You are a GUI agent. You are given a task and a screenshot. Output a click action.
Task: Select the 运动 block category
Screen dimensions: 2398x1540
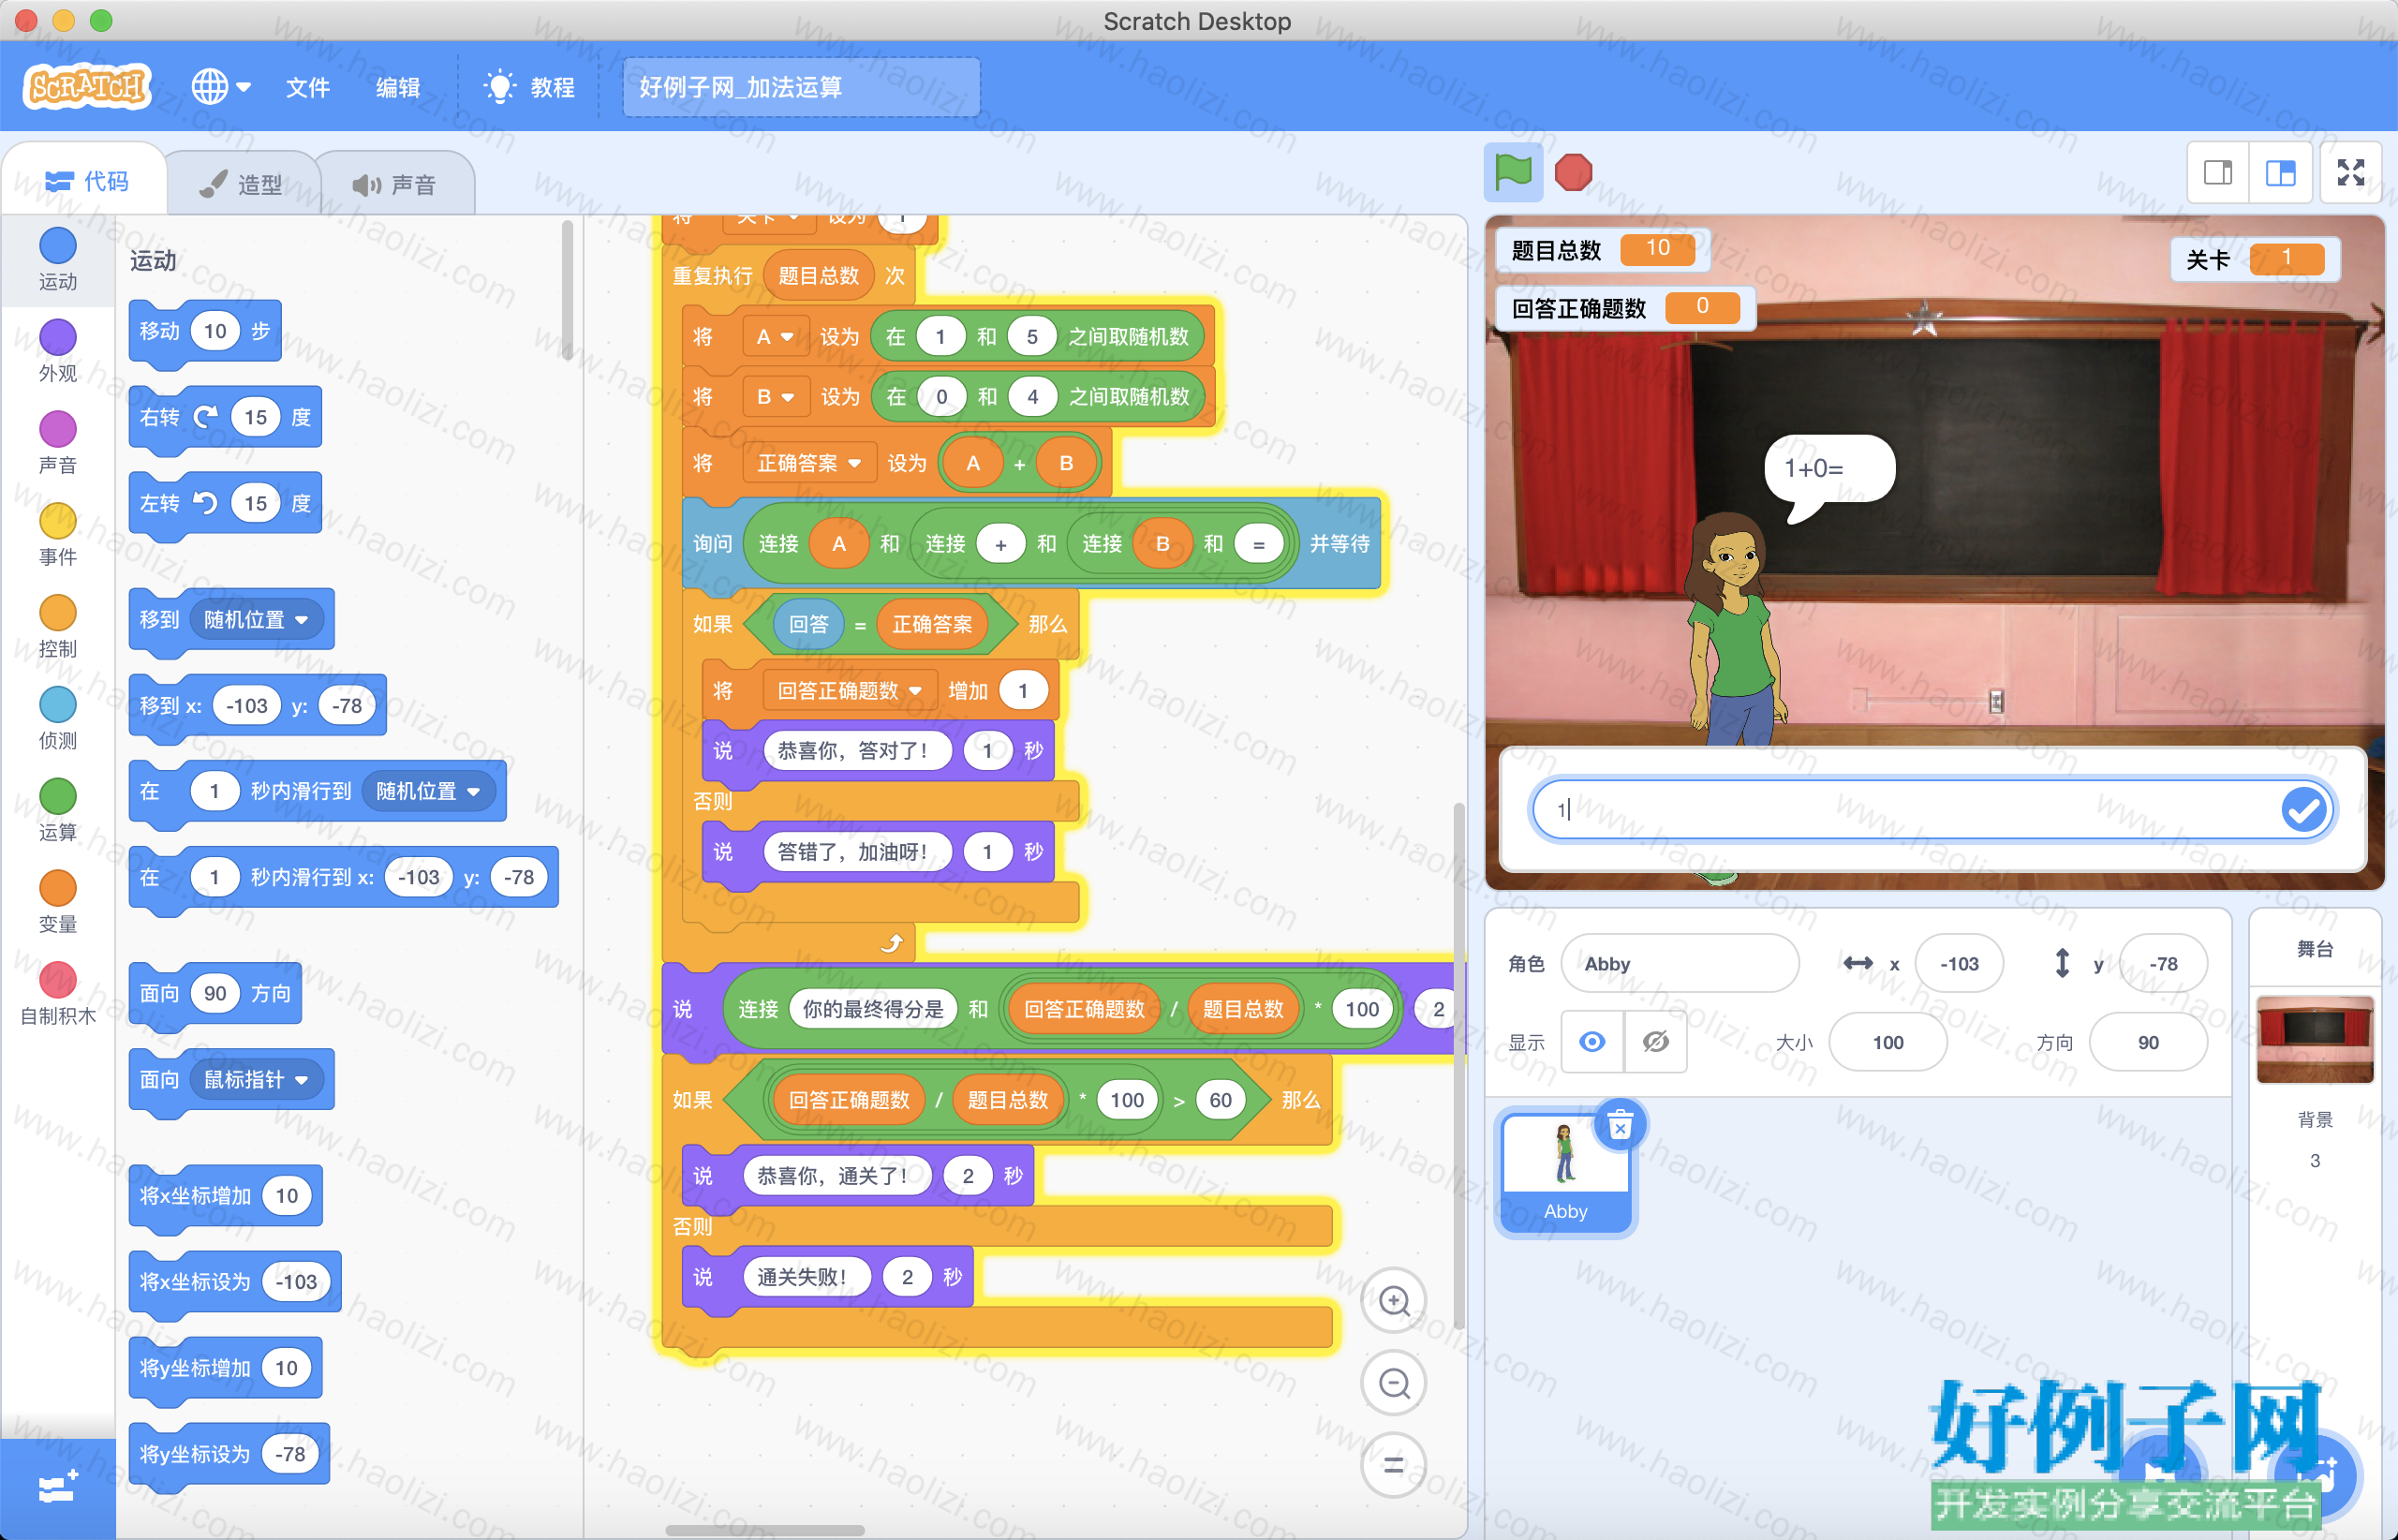click(58, 260)
